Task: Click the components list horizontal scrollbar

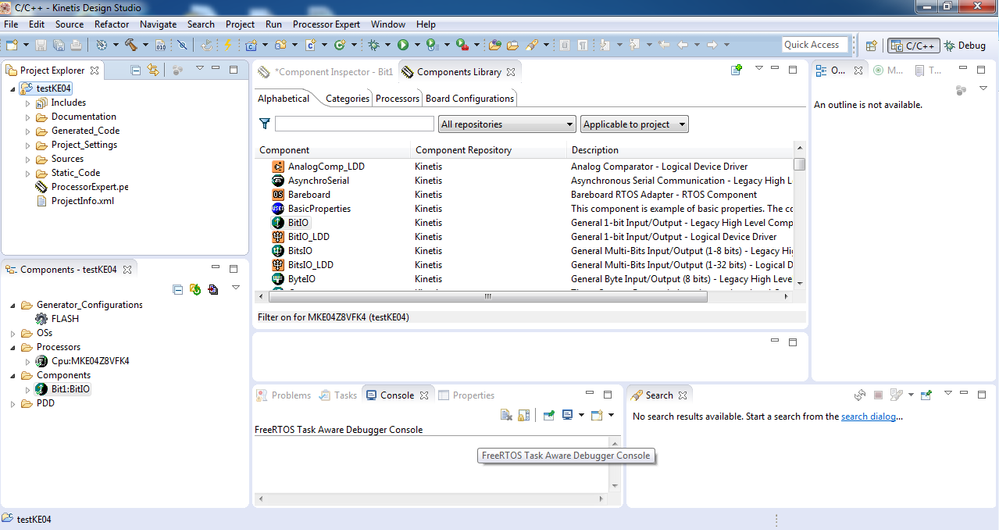Action: tap(488, 296)
